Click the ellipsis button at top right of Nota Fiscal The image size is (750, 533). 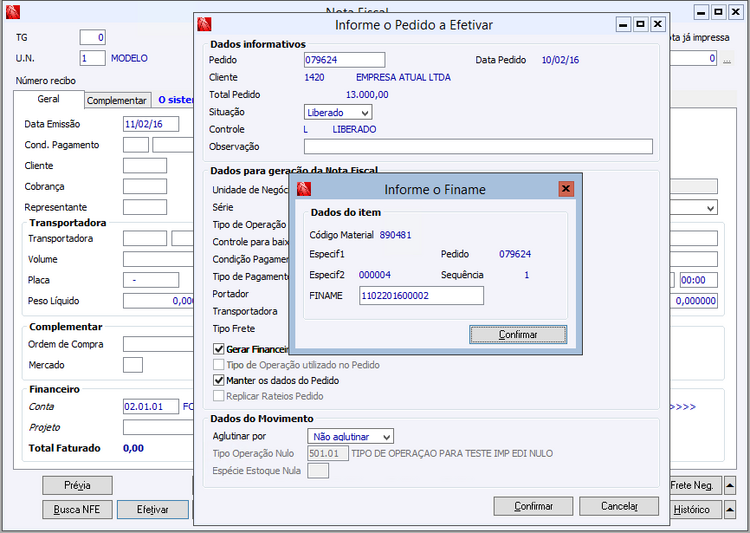click(x=727, y=60)
